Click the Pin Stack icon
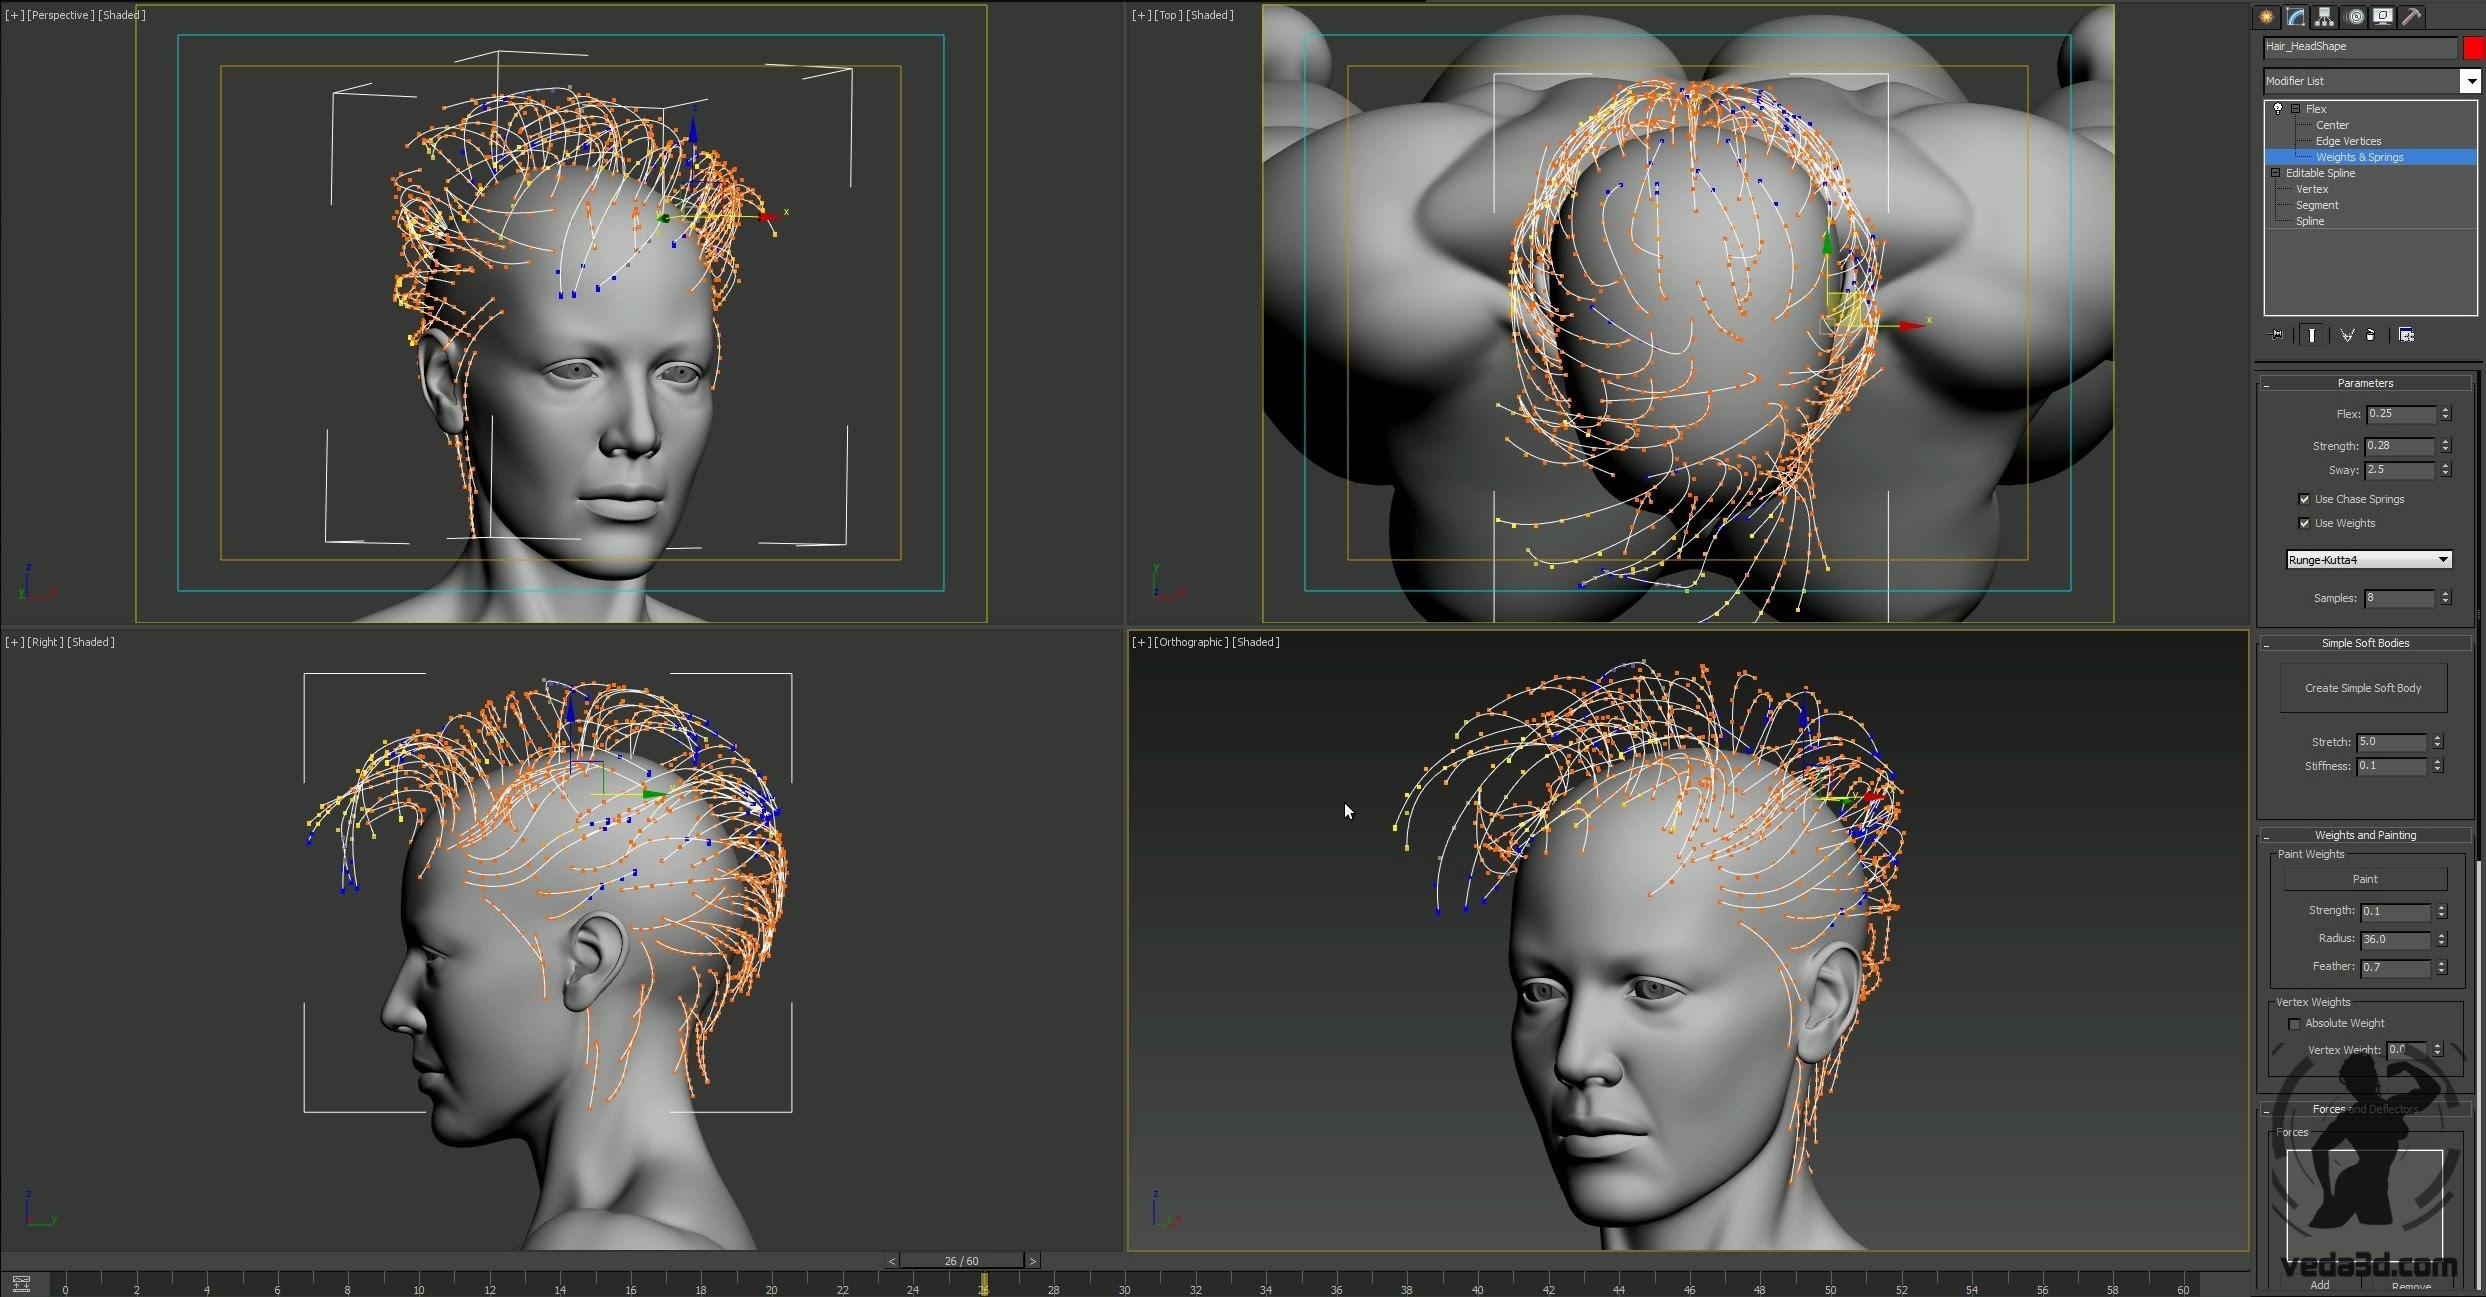 (2277, 335)
